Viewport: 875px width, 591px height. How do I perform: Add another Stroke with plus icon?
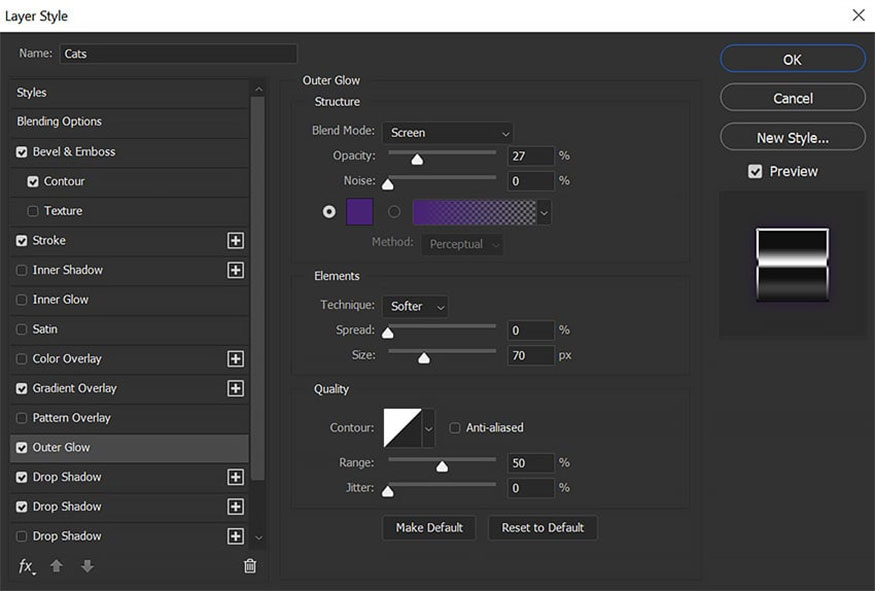pyautogui.click(x=236, y=241)
